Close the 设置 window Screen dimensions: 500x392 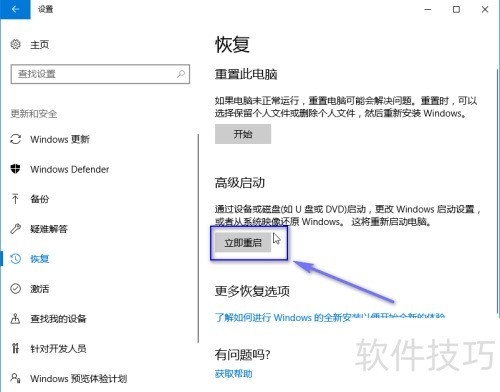(x=485, y=9)
